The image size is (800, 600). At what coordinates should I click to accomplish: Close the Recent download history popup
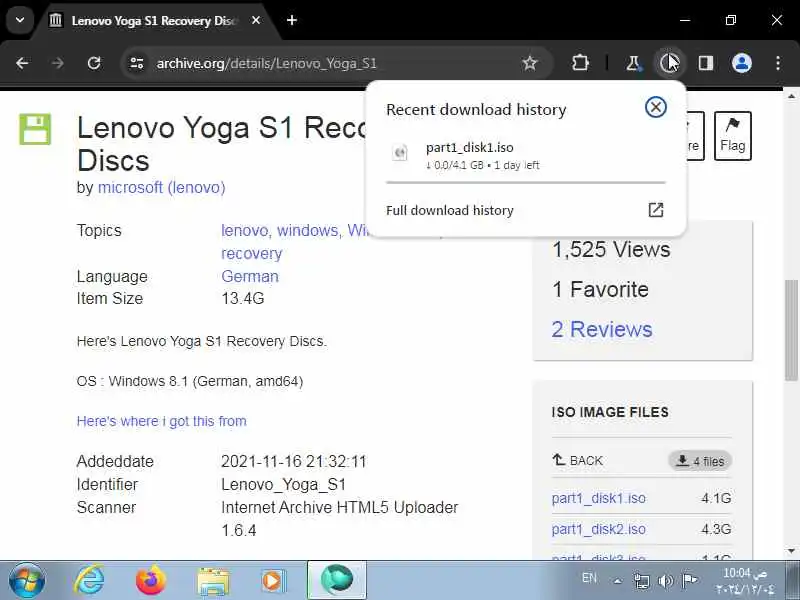[656, 107]
